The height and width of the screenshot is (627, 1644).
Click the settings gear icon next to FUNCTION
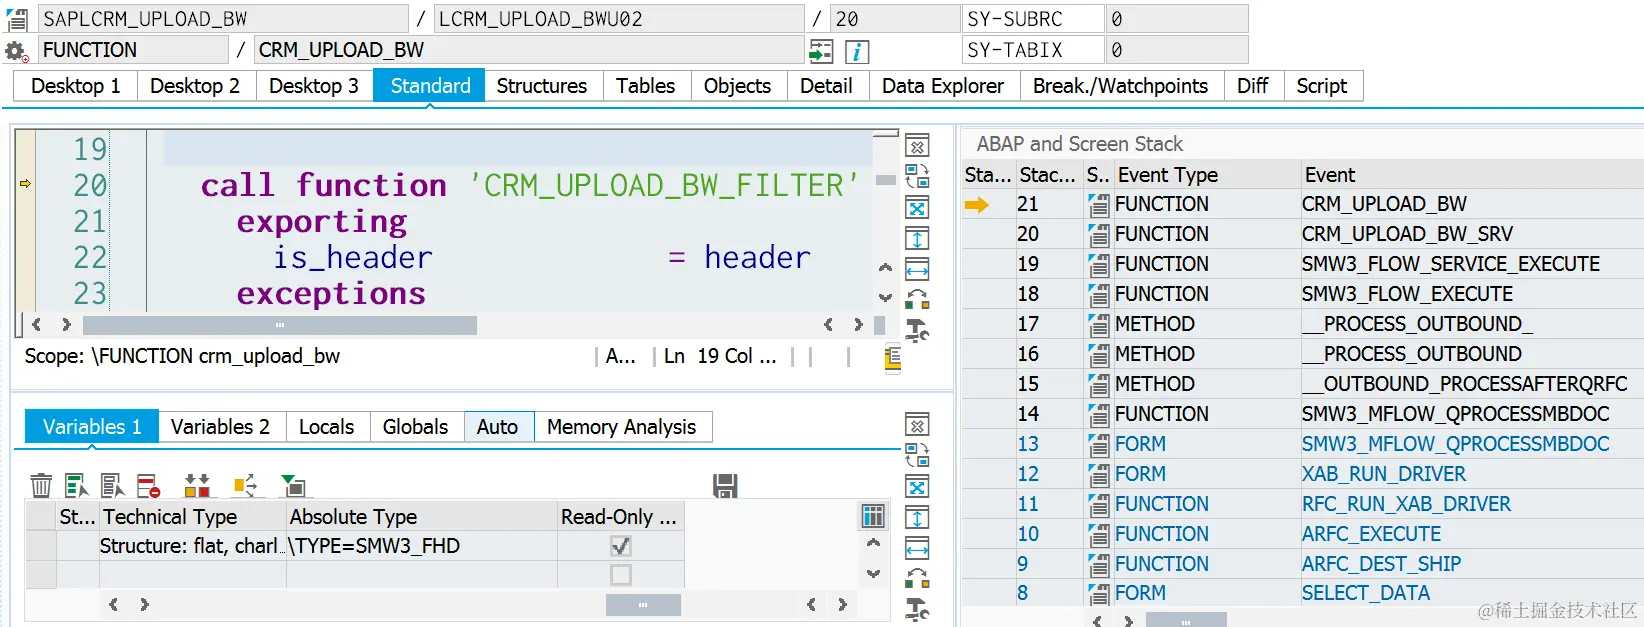click(x=16, y=51)
